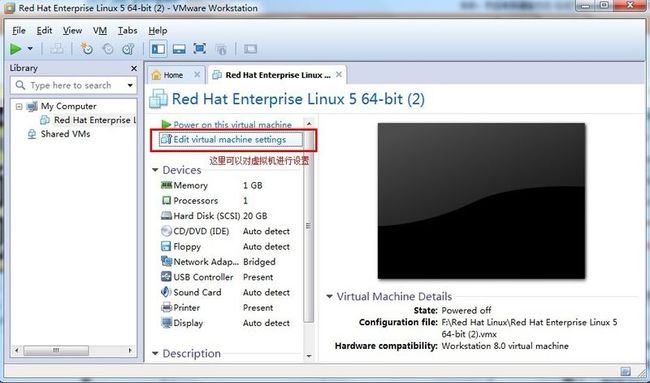Close the Red Hat Enterprise Linux tab
This screenshot has height=383, width=650.
pos(339,75)
